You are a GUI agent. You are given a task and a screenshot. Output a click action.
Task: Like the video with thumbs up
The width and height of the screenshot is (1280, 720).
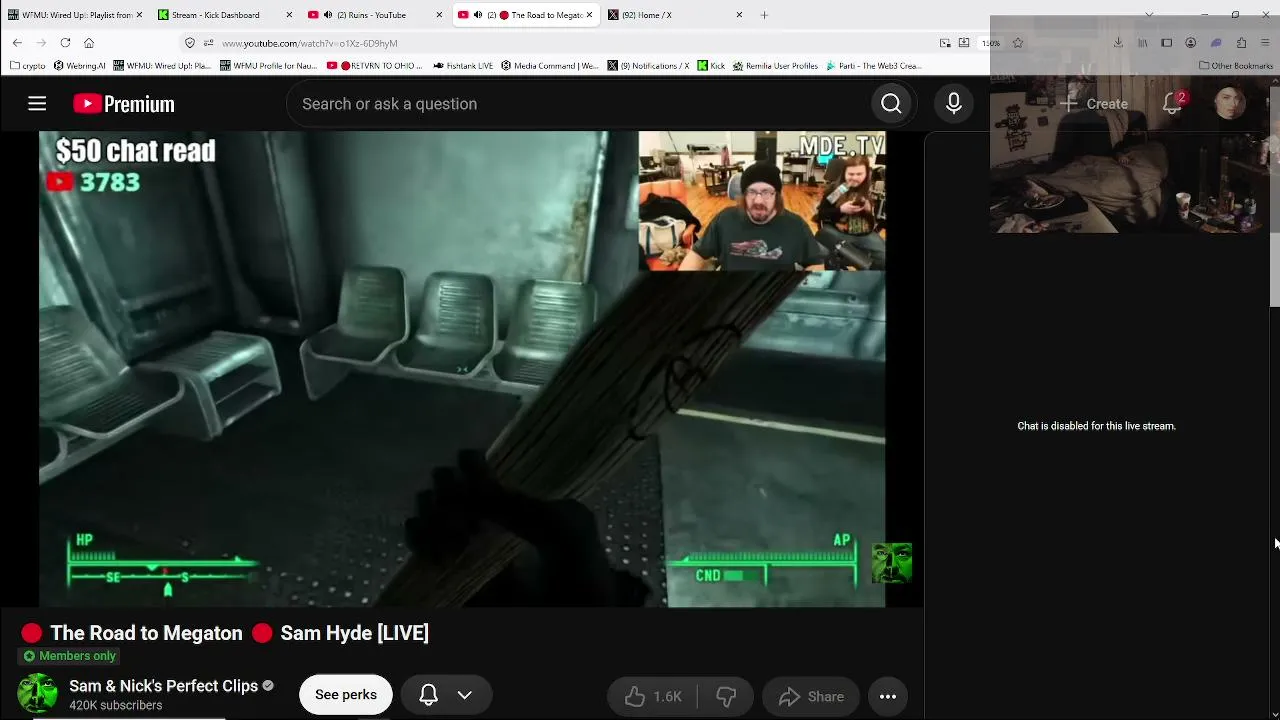pos(653,697)
